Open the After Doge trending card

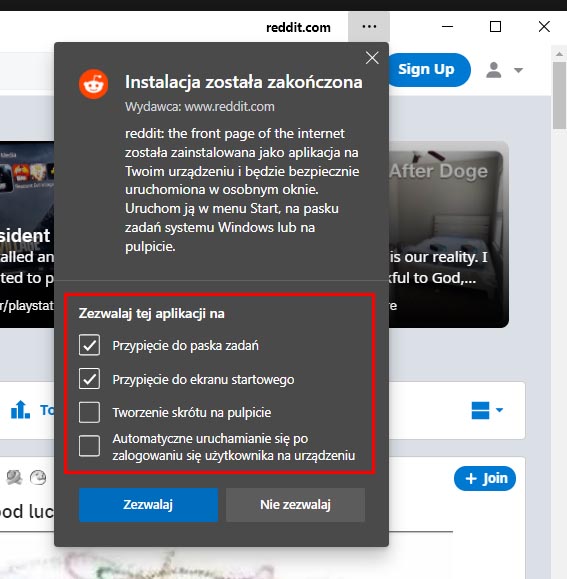pos(449,234)
